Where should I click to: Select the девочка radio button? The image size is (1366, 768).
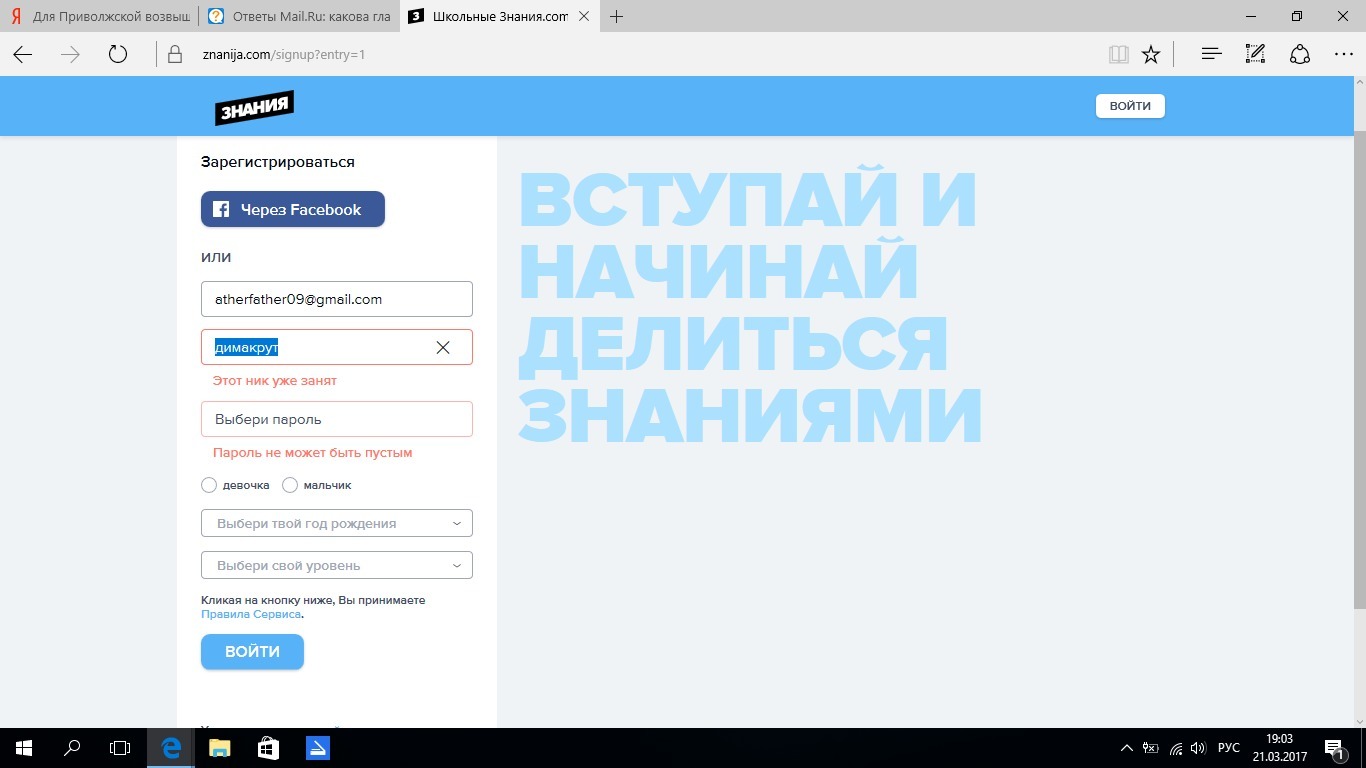(x=209, y=485)
